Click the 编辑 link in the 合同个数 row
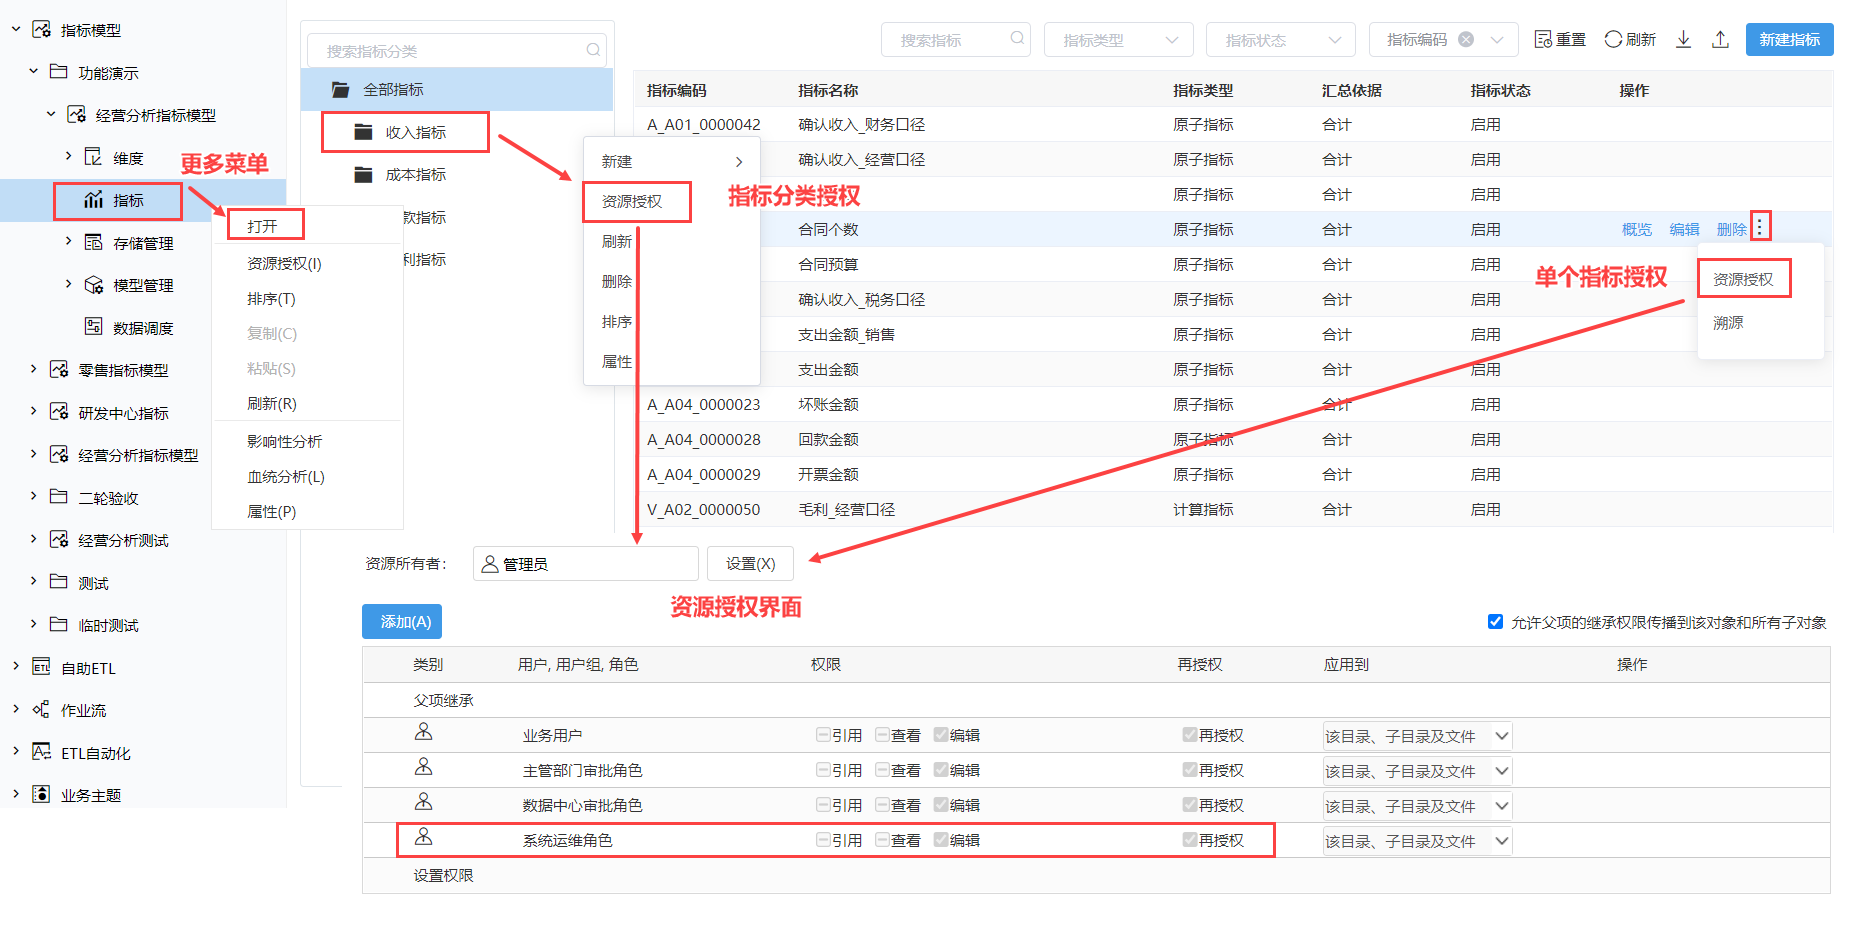Viewport: 1852px width, 928px height. click(1684, 229)
